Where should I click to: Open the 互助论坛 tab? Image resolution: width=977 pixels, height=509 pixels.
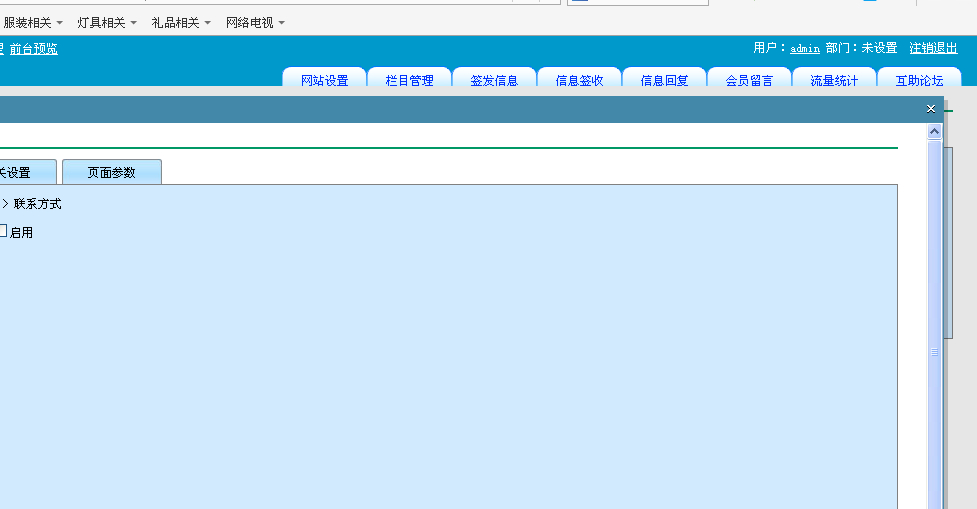(920, 80)
